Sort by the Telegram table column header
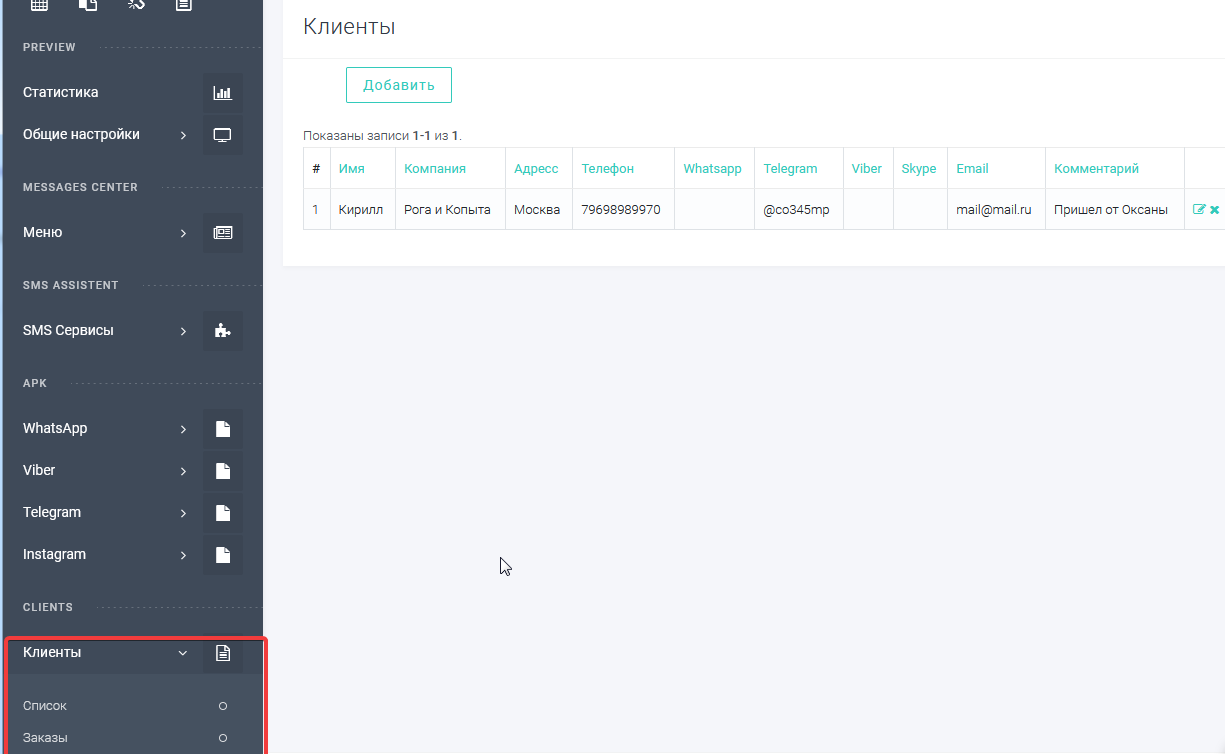The image size is (1225, 754). point(790,169)
